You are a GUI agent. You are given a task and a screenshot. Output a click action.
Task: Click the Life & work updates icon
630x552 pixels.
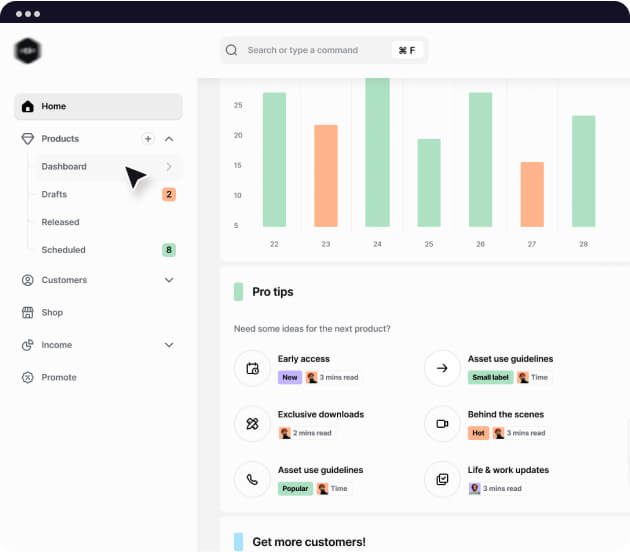tap(442, 479)
